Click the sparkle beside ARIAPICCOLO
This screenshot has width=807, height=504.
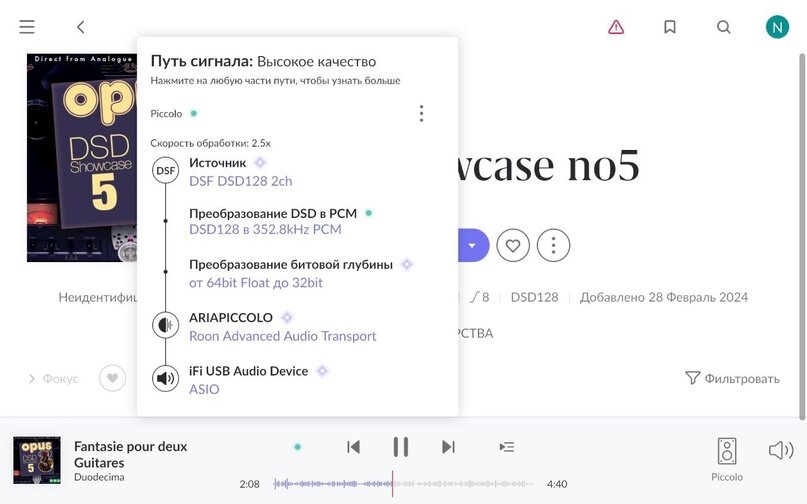pyautogui.click(x=287, y=317)
